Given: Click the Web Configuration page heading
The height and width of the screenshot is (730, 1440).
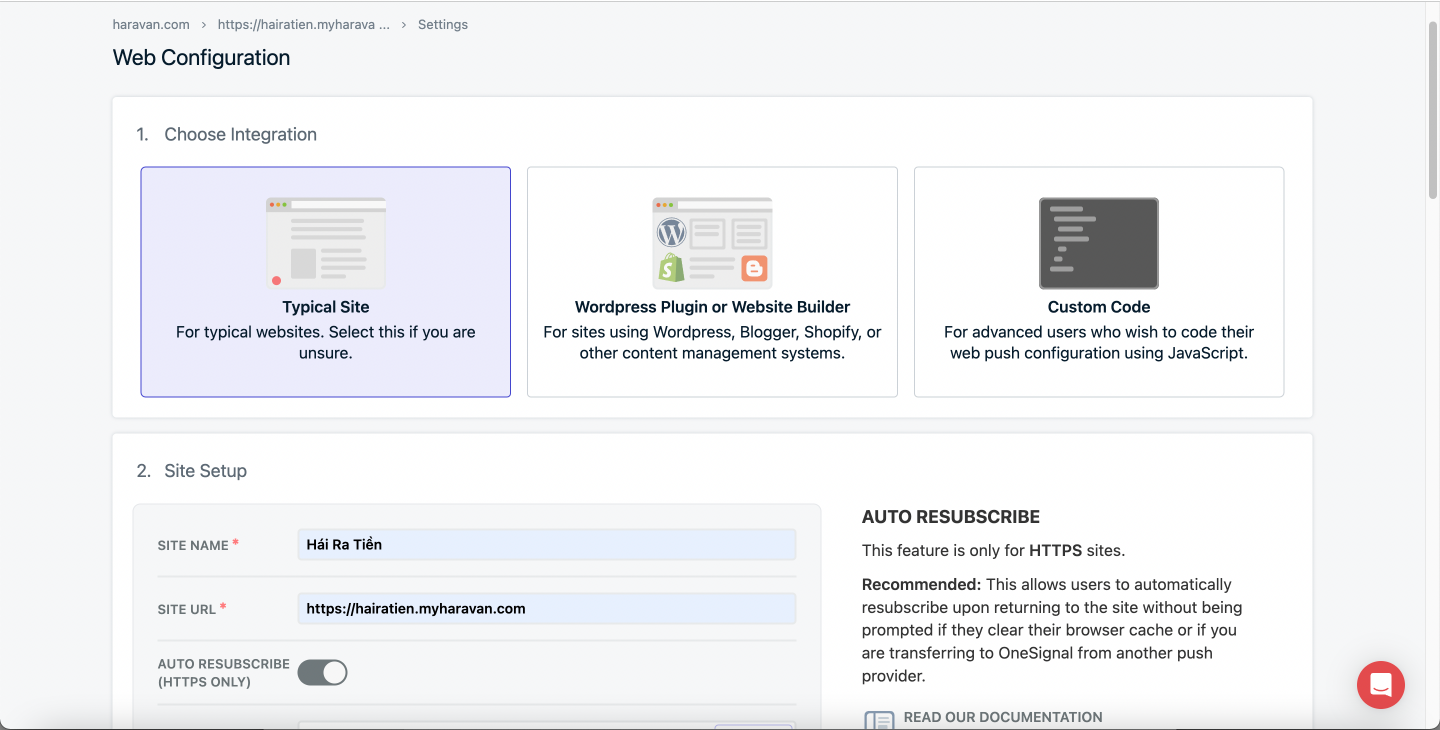Looking at the screenshot, I should [x=201, y=58].
